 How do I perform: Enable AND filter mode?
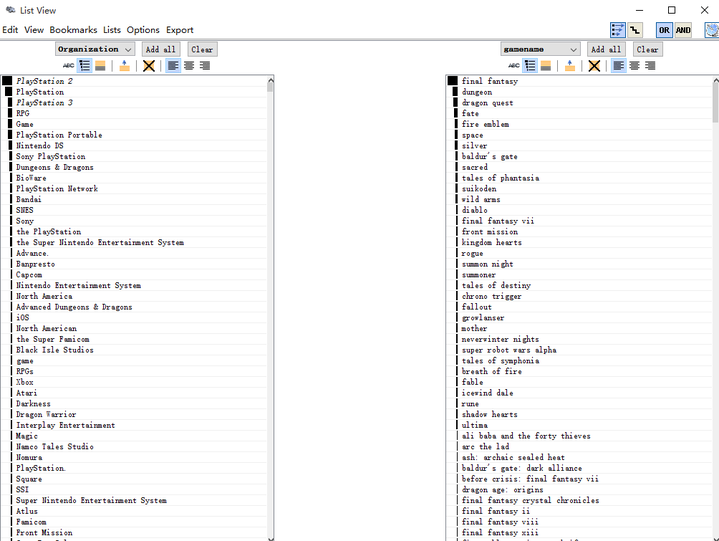(683, 30)
